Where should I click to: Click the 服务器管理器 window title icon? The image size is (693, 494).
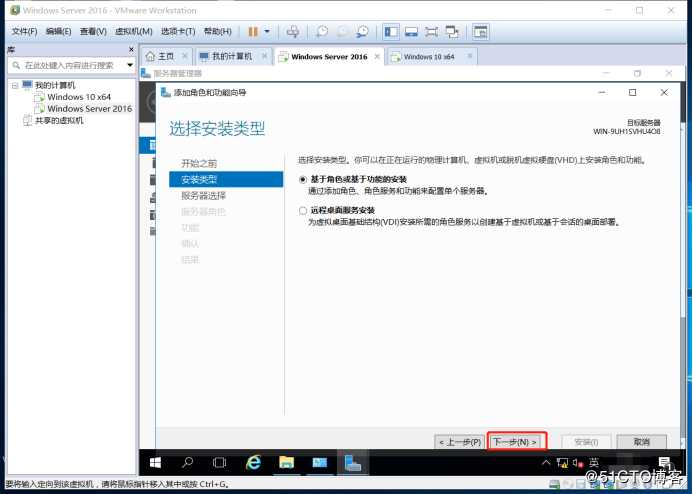[x=146, y=73]
